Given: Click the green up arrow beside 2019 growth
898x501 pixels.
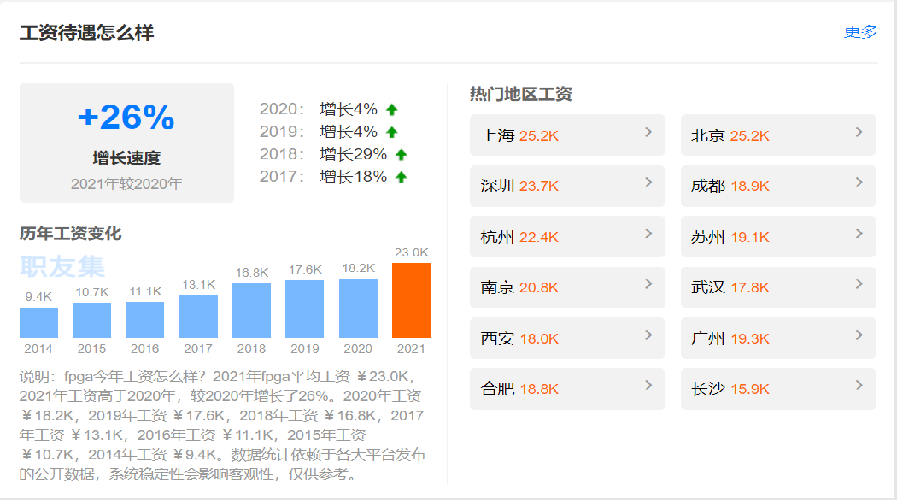Looking at the screenshot, I should click(392, 132).
